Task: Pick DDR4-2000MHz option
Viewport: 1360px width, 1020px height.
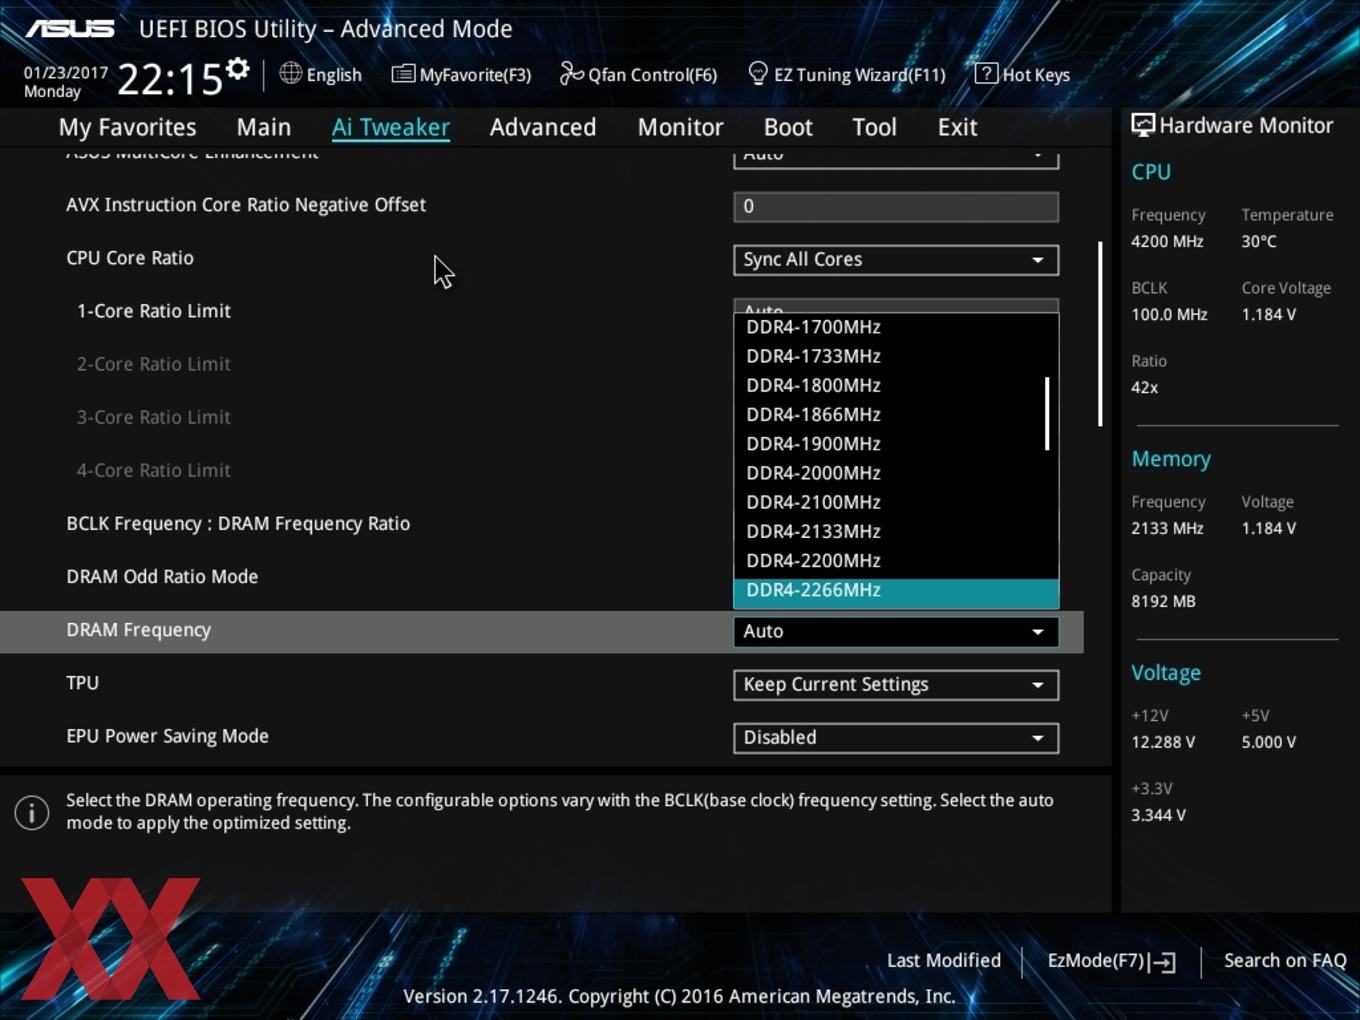Action: click(896, 473)
